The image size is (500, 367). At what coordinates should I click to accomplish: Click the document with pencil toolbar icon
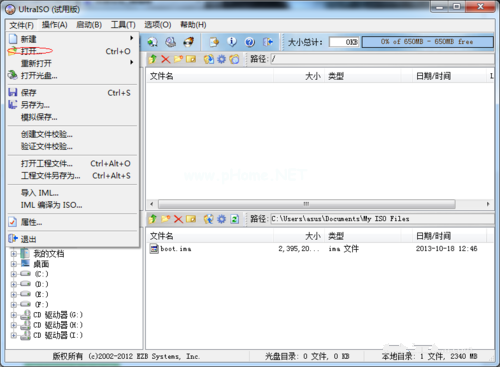point(214,42)
